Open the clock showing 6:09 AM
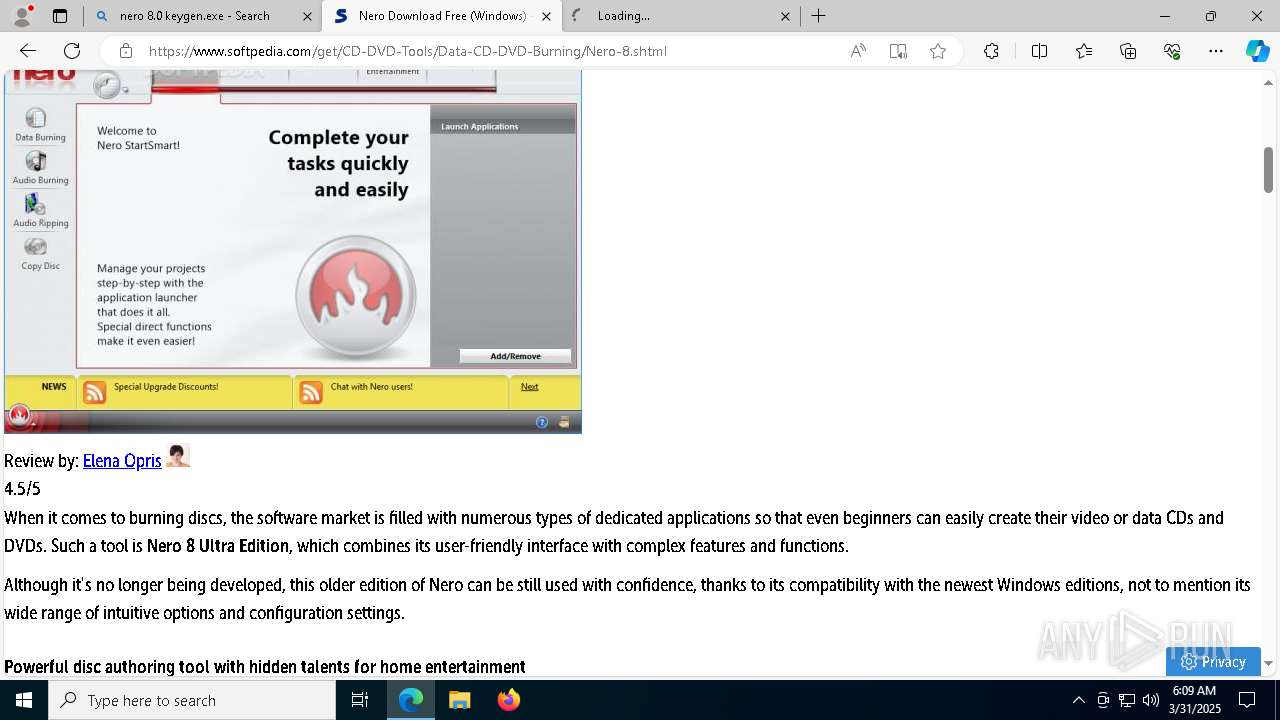1280x720 pixels. pos(1195,700)
